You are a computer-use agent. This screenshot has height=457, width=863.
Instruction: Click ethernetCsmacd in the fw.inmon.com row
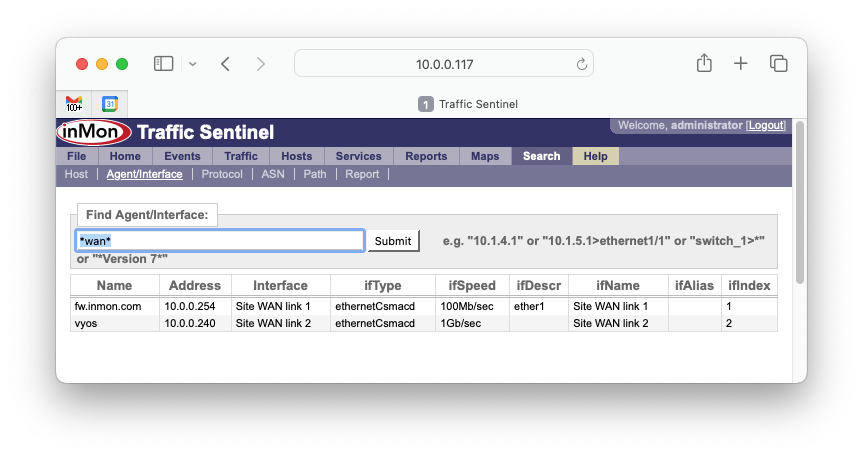pos(375,307)
